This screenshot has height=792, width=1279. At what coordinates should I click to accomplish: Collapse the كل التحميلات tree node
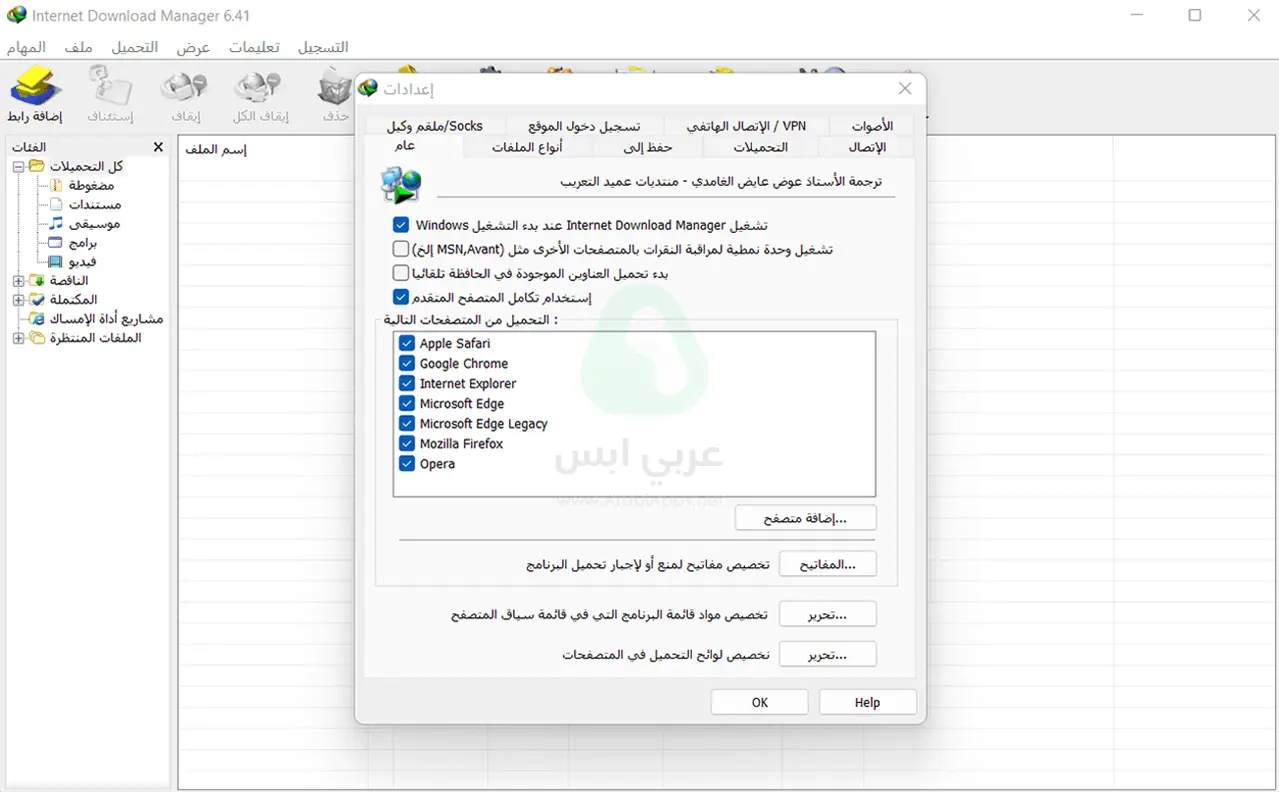(x=18, y=167)
